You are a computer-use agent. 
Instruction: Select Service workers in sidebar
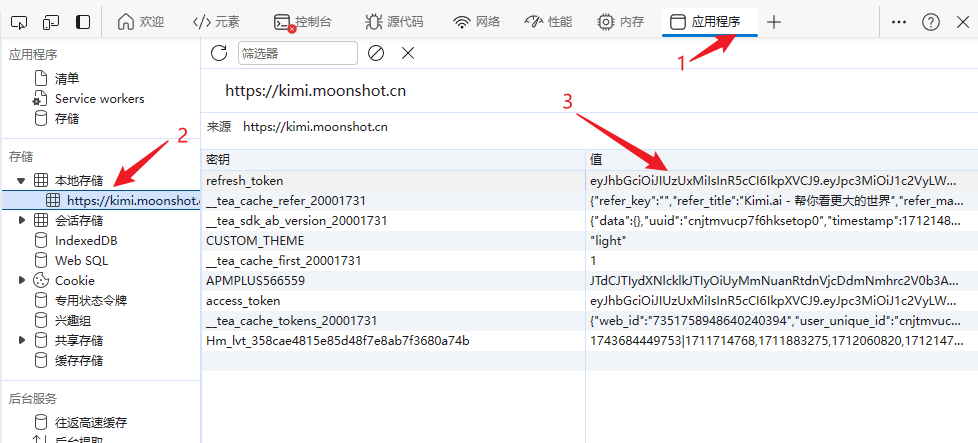coord(99,98)
